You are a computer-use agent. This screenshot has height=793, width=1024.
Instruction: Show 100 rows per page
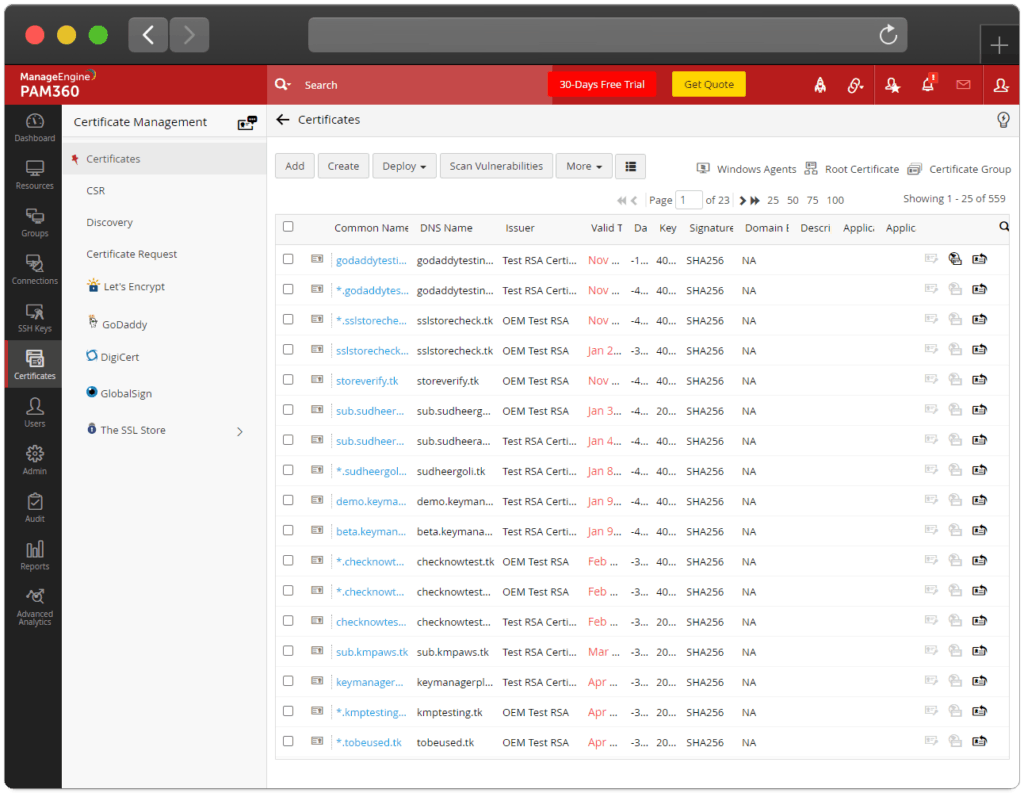[x=835, y=201]
